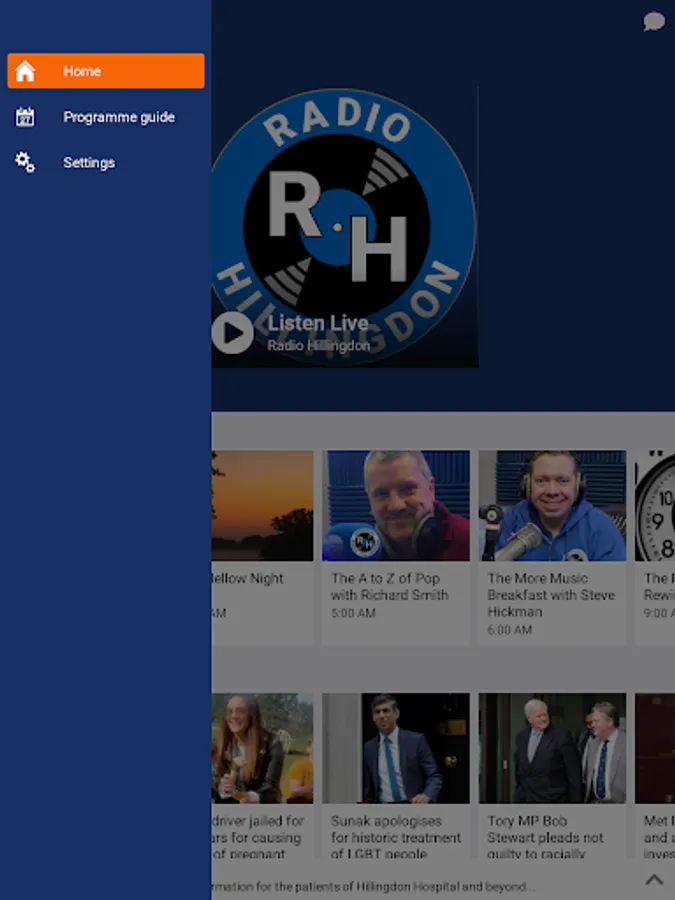Click the 'Radio Hillingdon' subtitle text
Screen dimensions: 675x900
point(319,346)
